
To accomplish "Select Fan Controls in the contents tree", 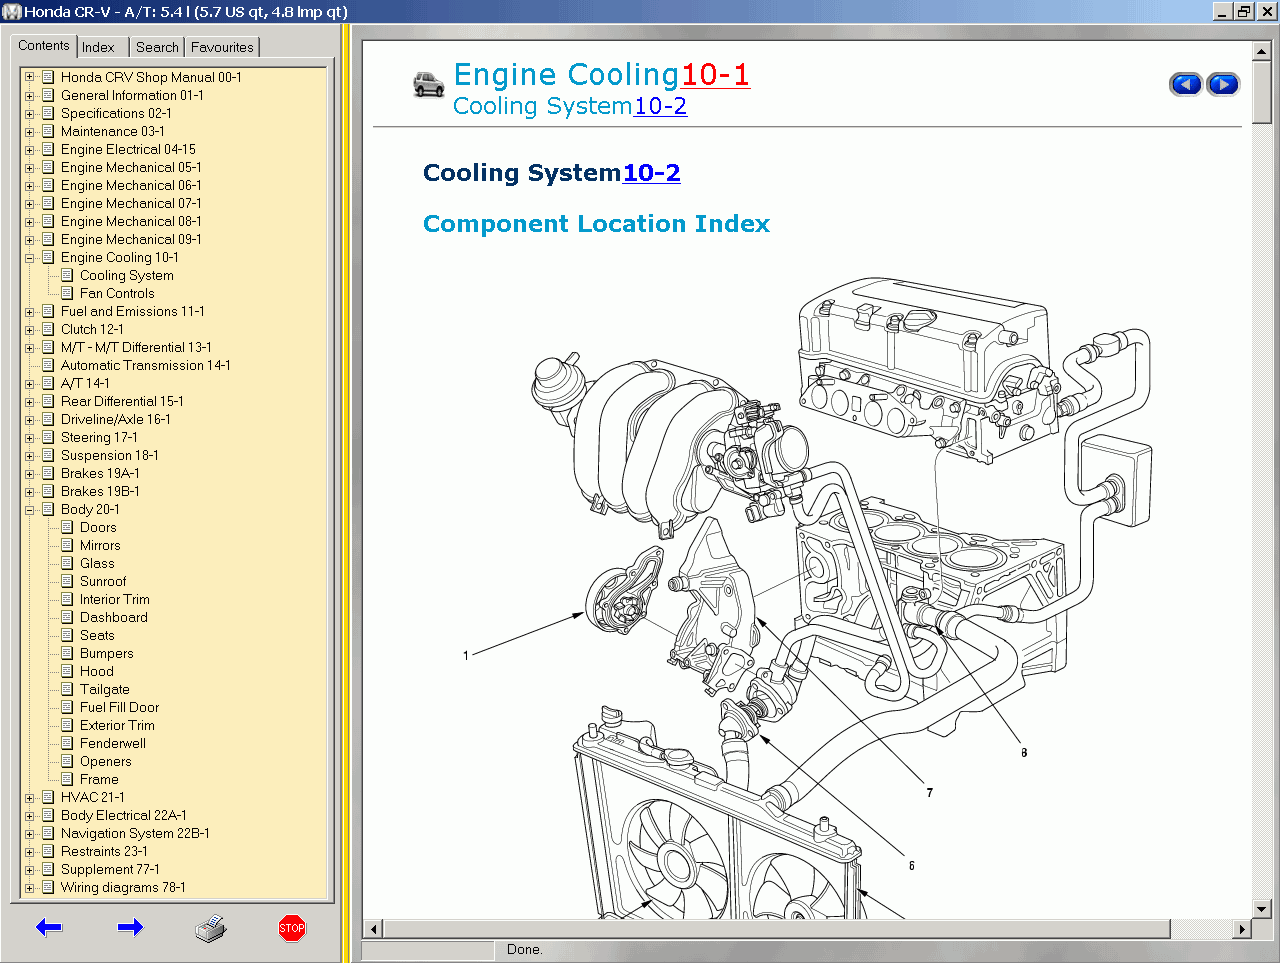I will (x=117, y=293).
